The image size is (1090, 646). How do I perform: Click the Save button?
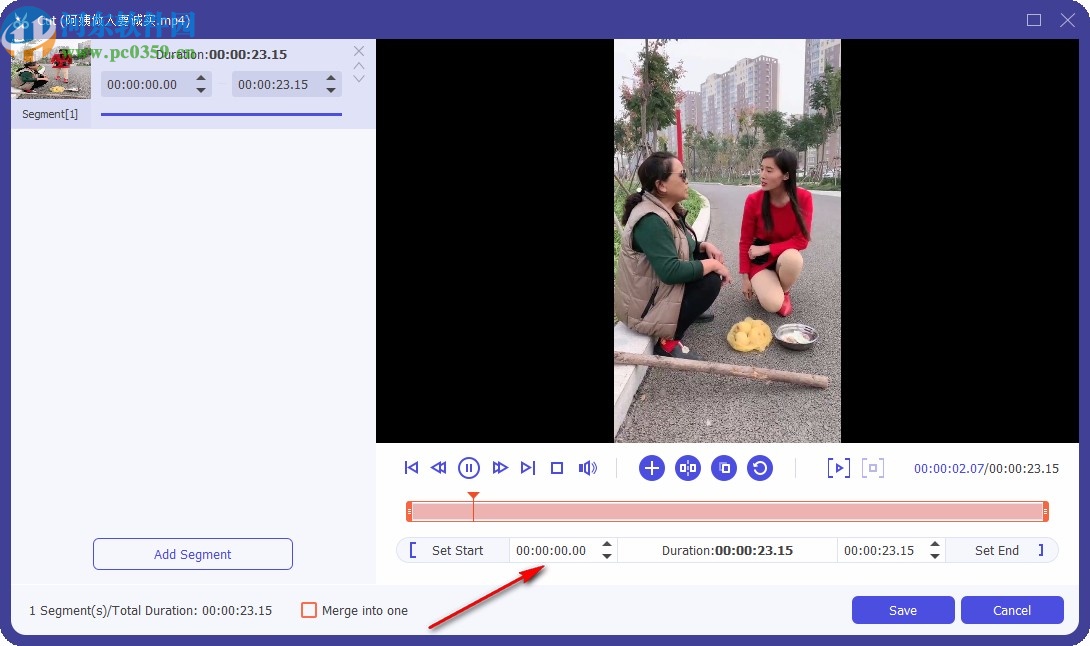coord(902,610)
